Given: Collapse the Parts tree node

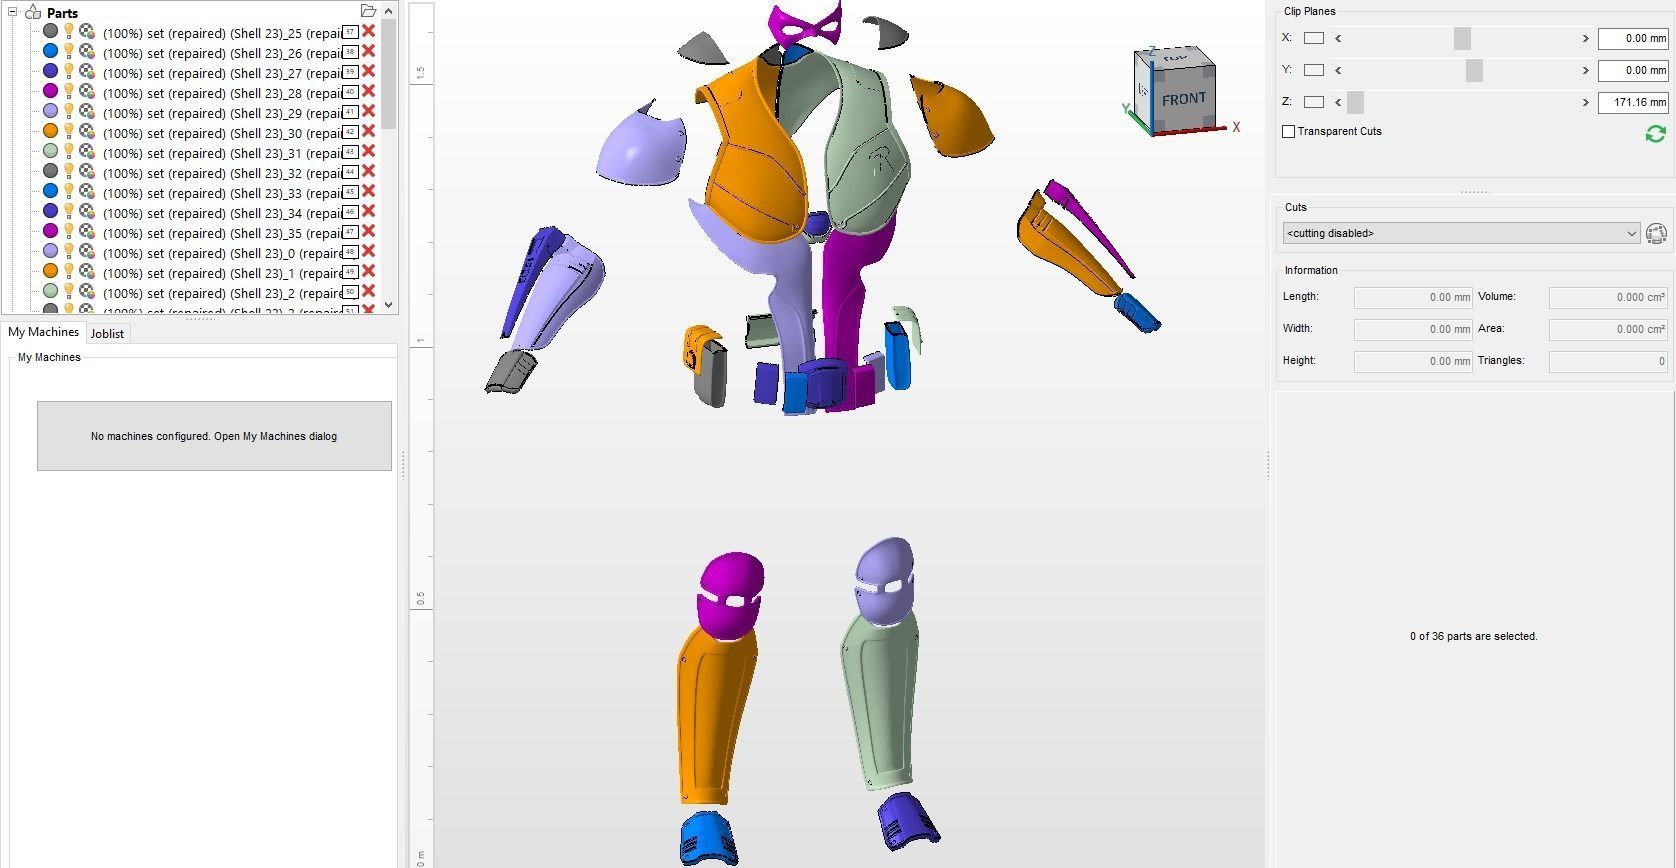Looking at the screenshot, I should coord(12,12).
